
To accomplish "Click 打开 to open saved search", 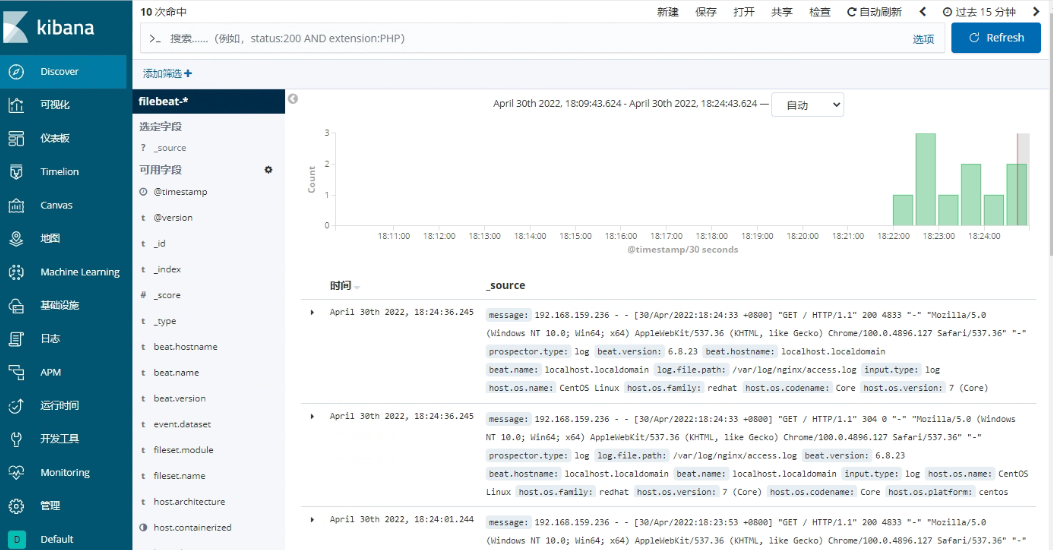I will coord(744,11).
